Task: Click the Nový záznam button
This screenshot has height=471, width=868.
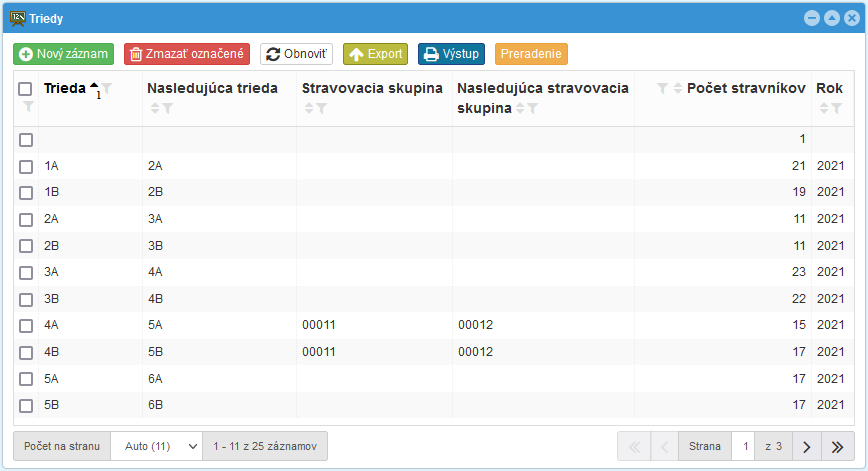Action: [64, 54]
